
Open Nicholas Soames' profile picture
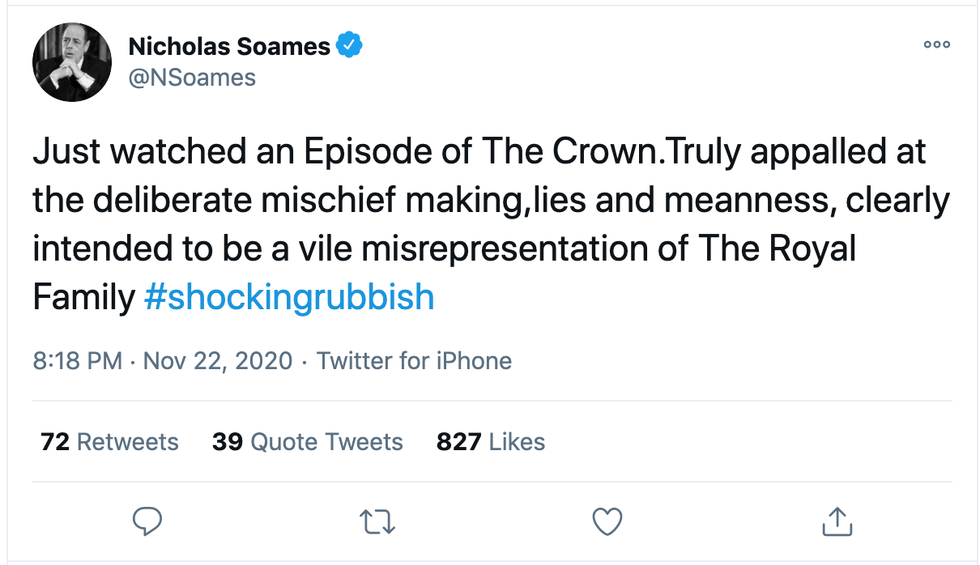[72, 62]
